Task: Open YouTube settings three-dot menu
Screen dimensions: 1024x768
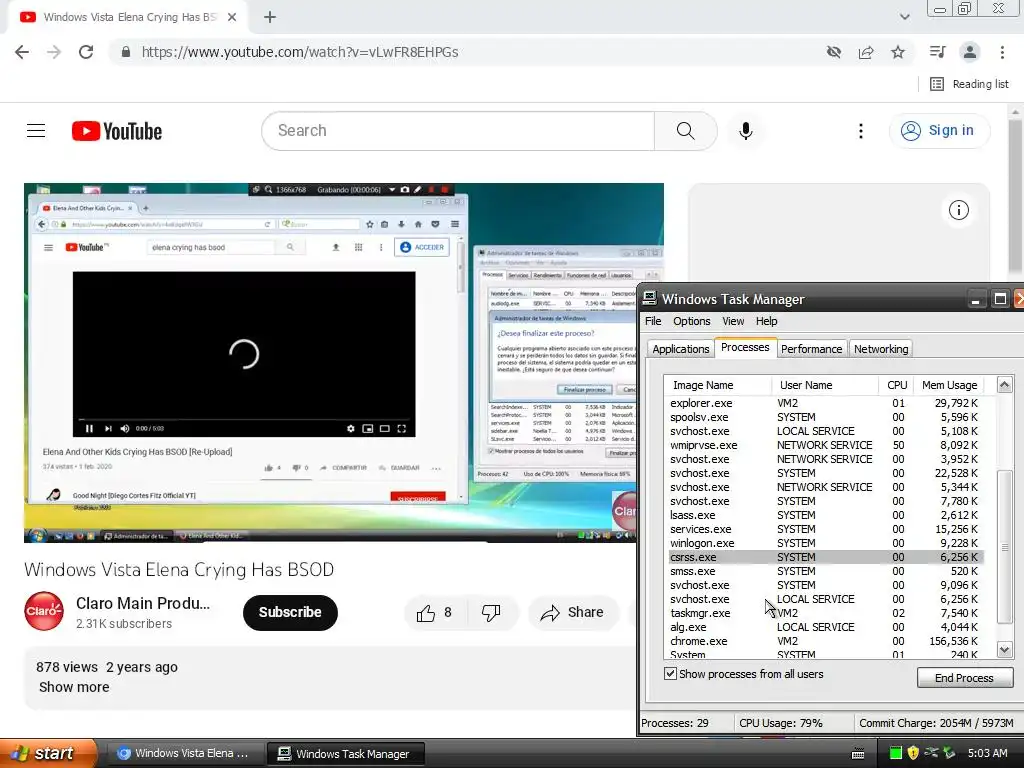Action: [861, 131]
